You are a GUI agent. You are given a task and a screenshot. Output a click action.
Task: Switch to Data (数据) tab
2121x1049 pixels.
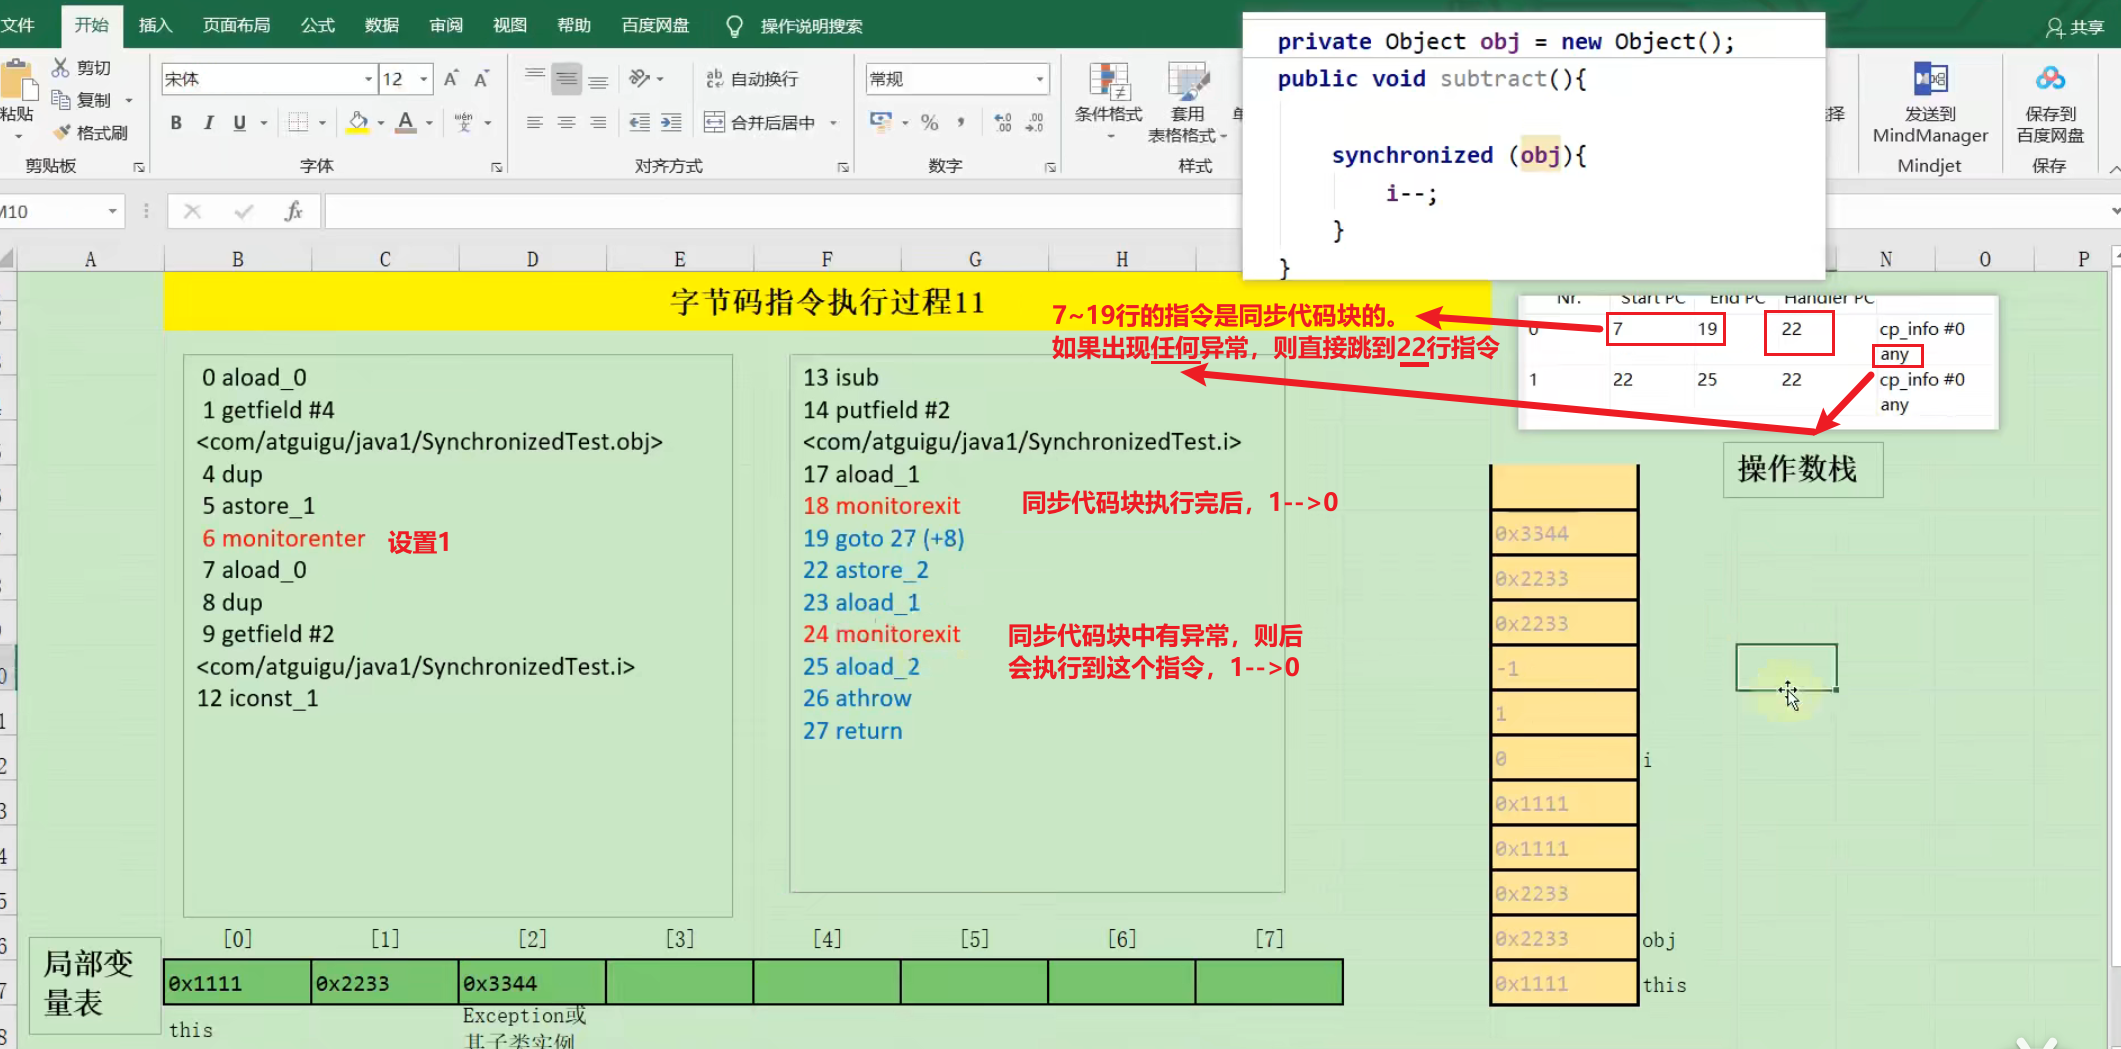(382, 25)
